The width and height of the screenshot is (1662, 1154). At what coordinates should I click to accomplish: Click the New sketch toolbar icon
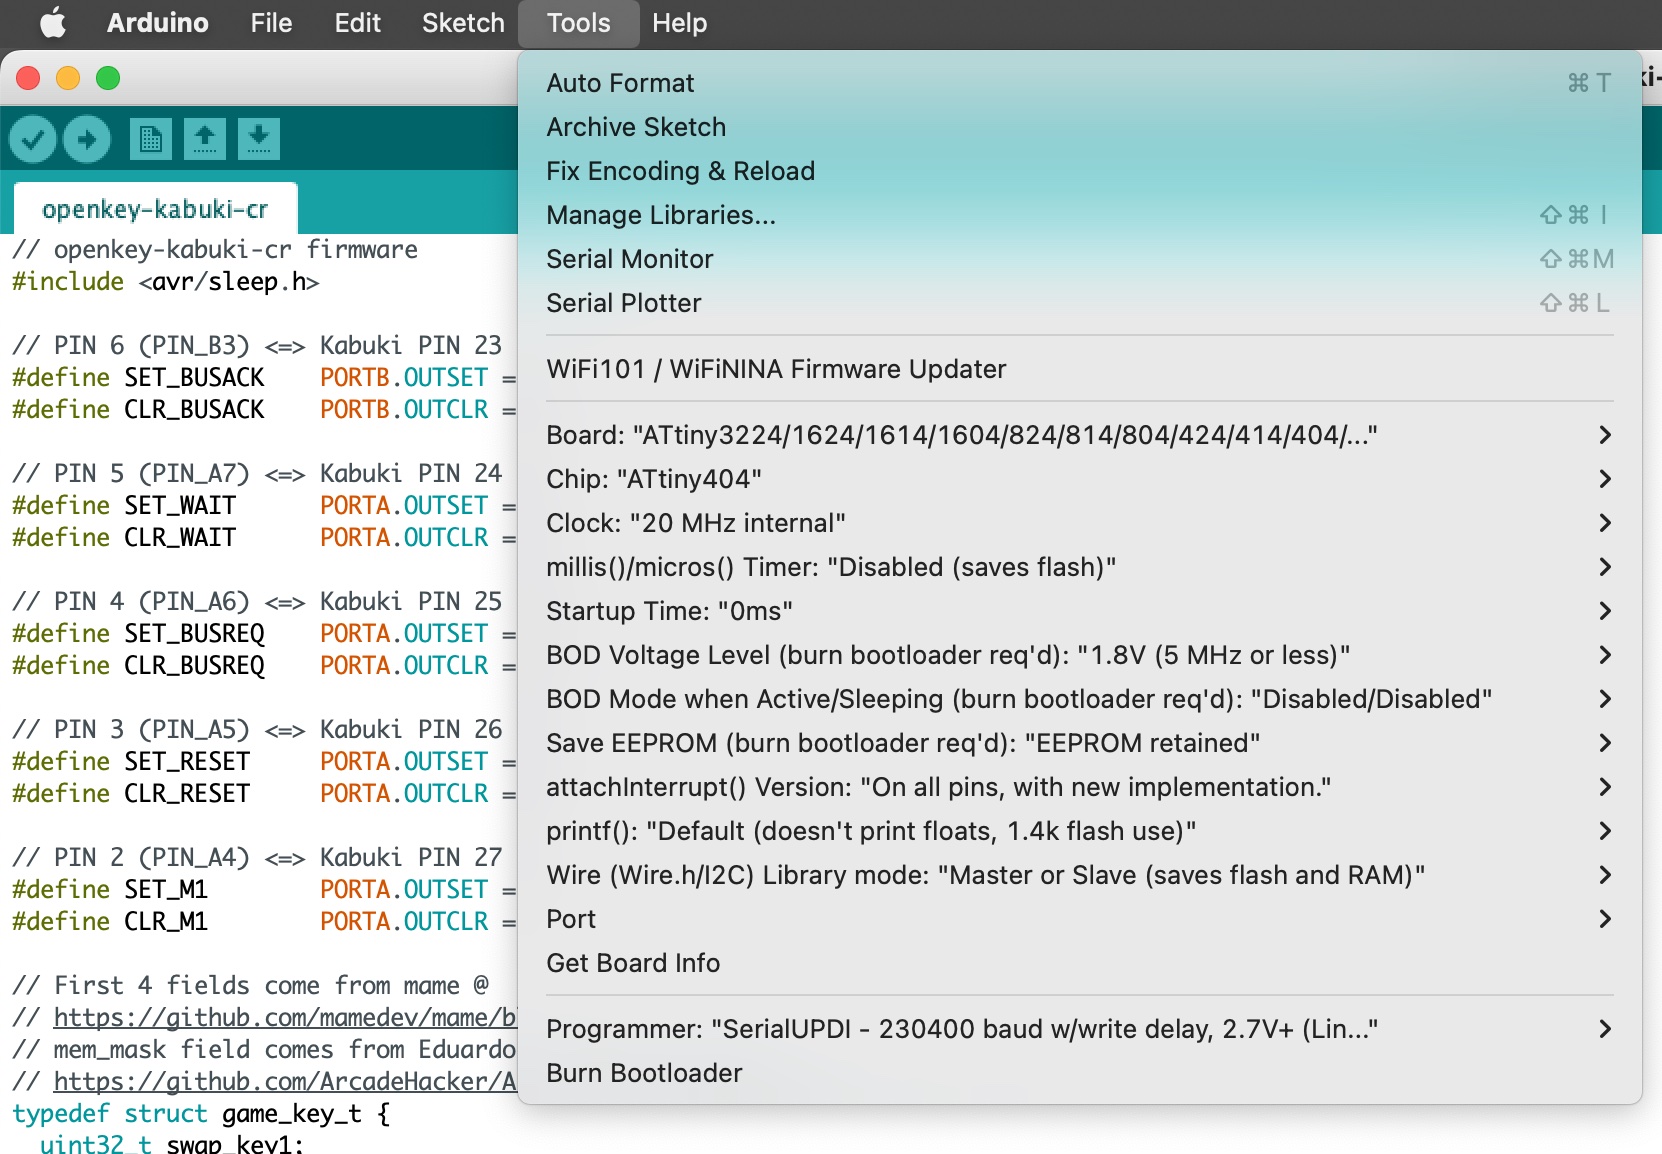[x=151, y=139]
